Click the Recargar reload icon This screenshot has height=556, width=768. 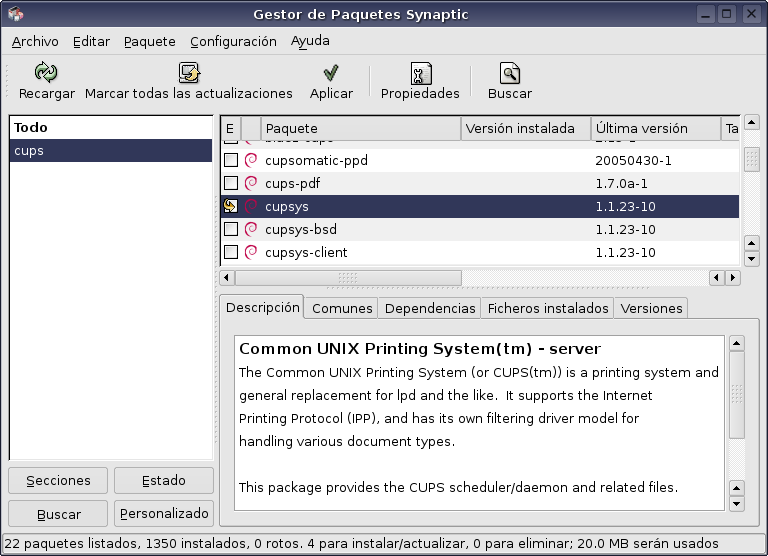click(46, 73)
